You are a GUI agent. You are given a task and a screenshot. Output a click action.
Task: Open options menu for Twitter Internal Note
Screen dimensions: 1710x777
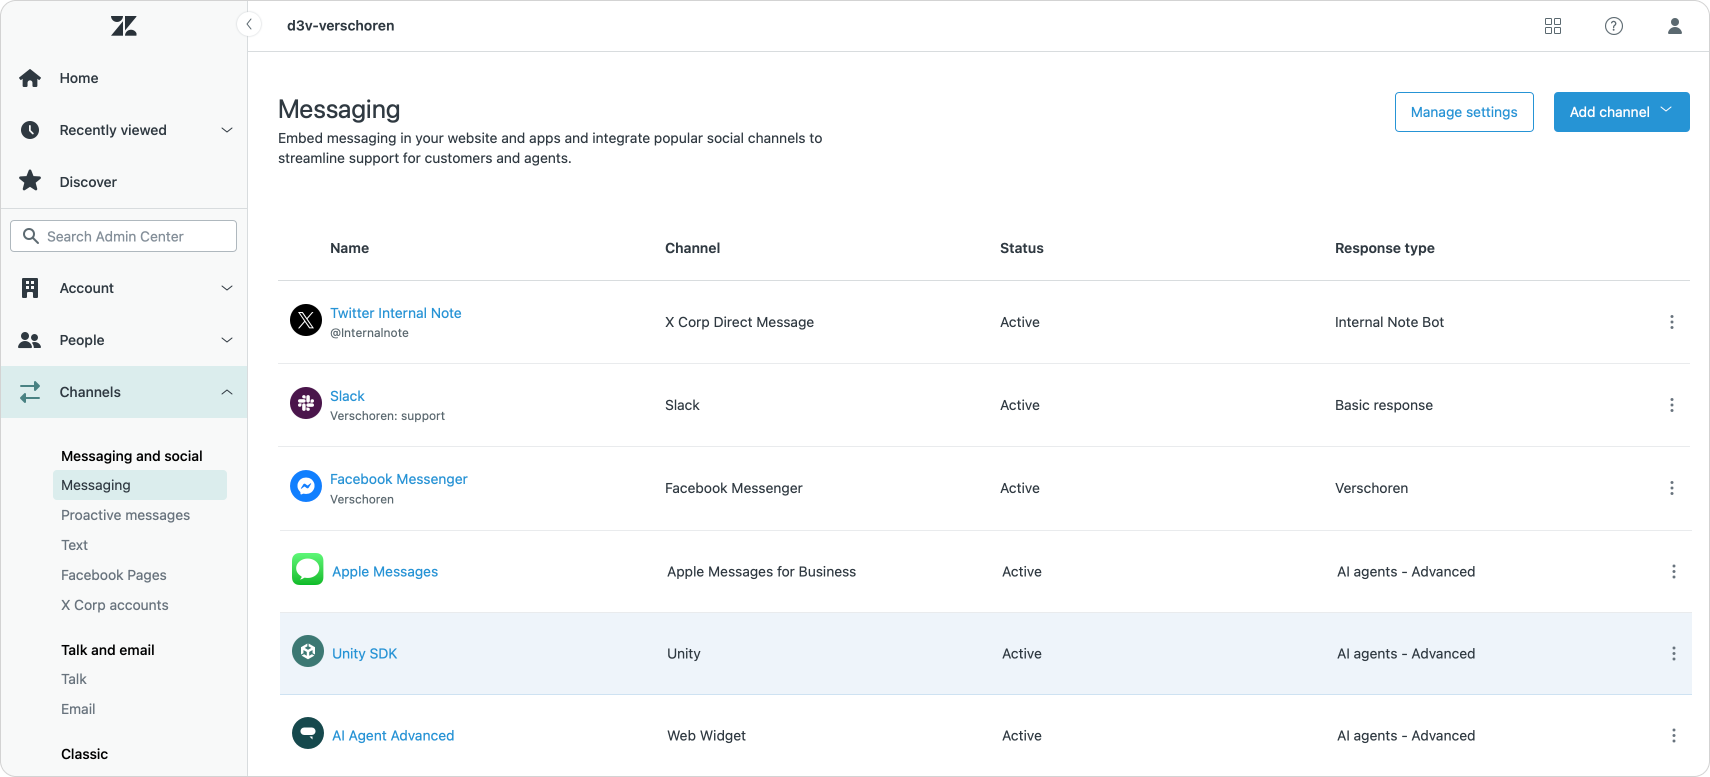[1671, 322]
